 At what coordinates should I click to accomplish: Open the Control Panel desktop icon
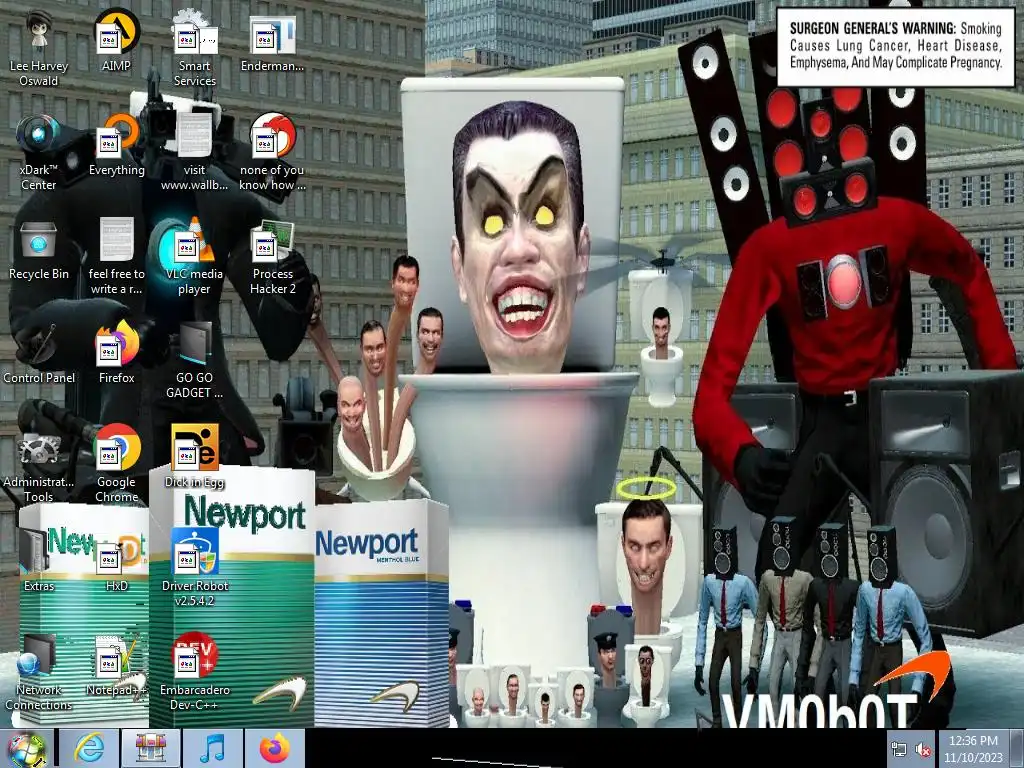pos(39,353)
